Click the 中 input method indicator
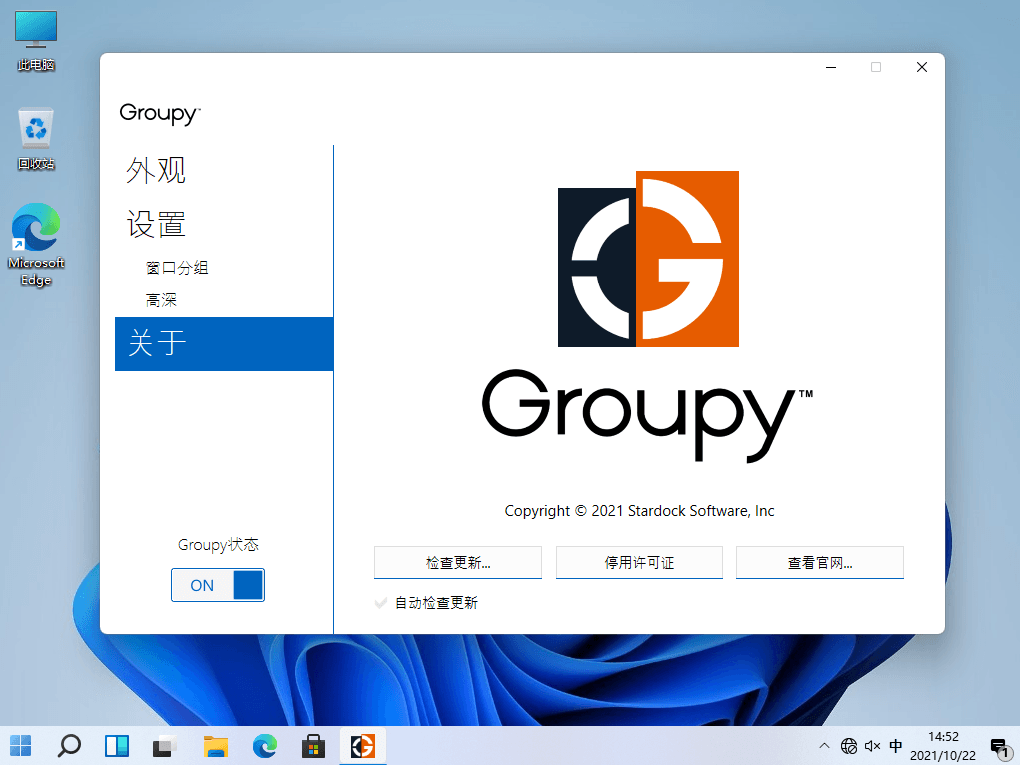The image size is (1020, 765). pyautogui.click(x=896, y=745)
